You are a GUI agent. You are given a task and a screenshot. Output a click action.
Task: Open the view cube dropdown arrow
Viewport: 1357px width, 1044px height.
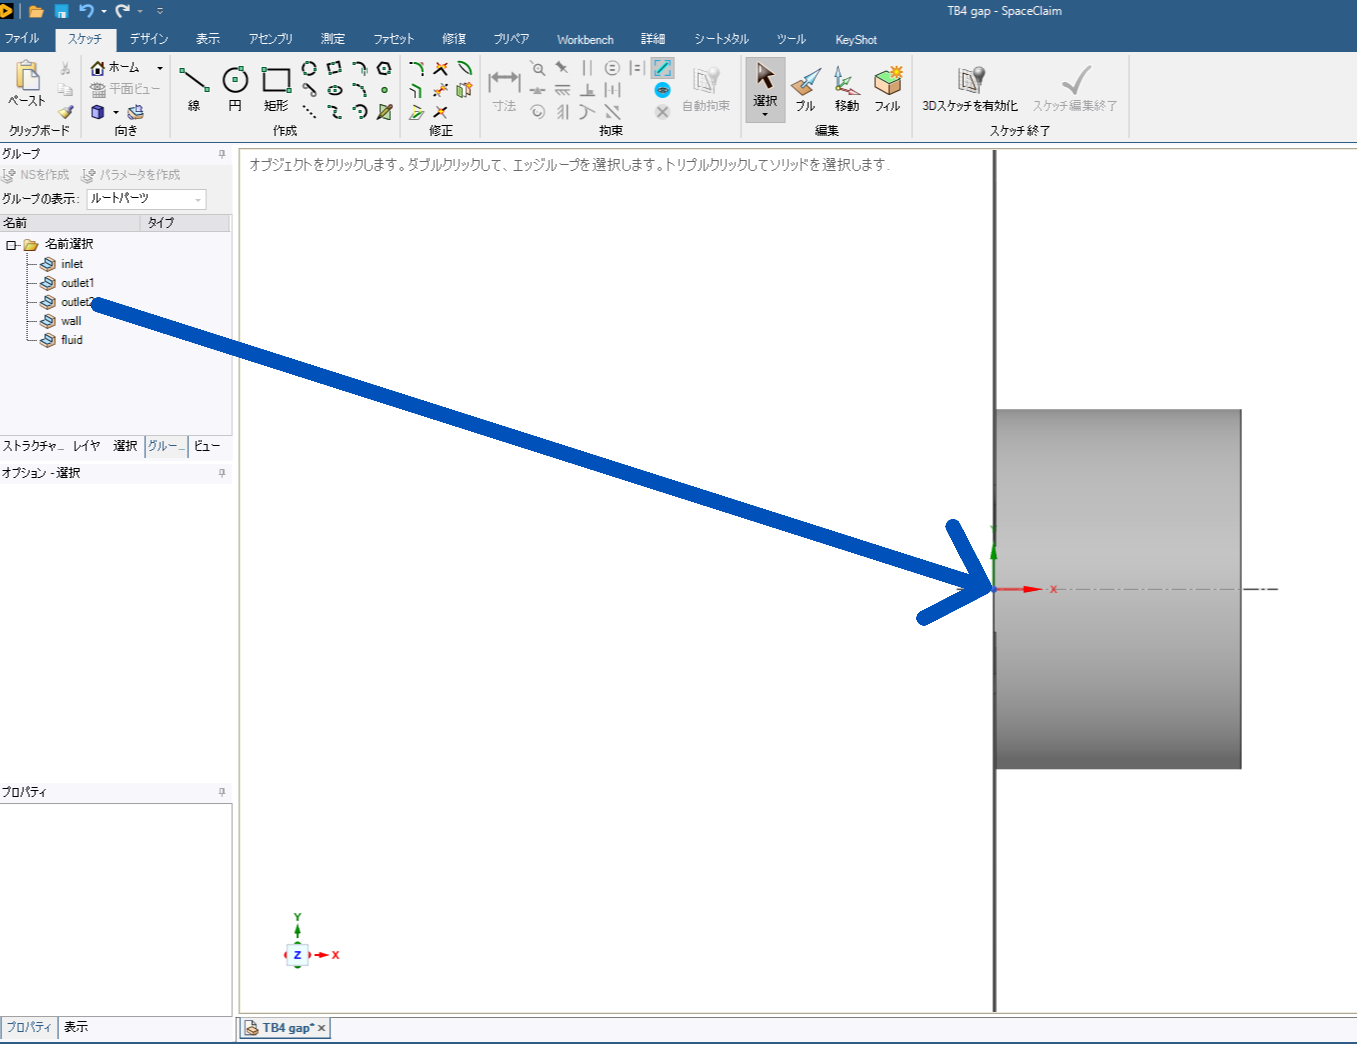[x=116, y=113]
